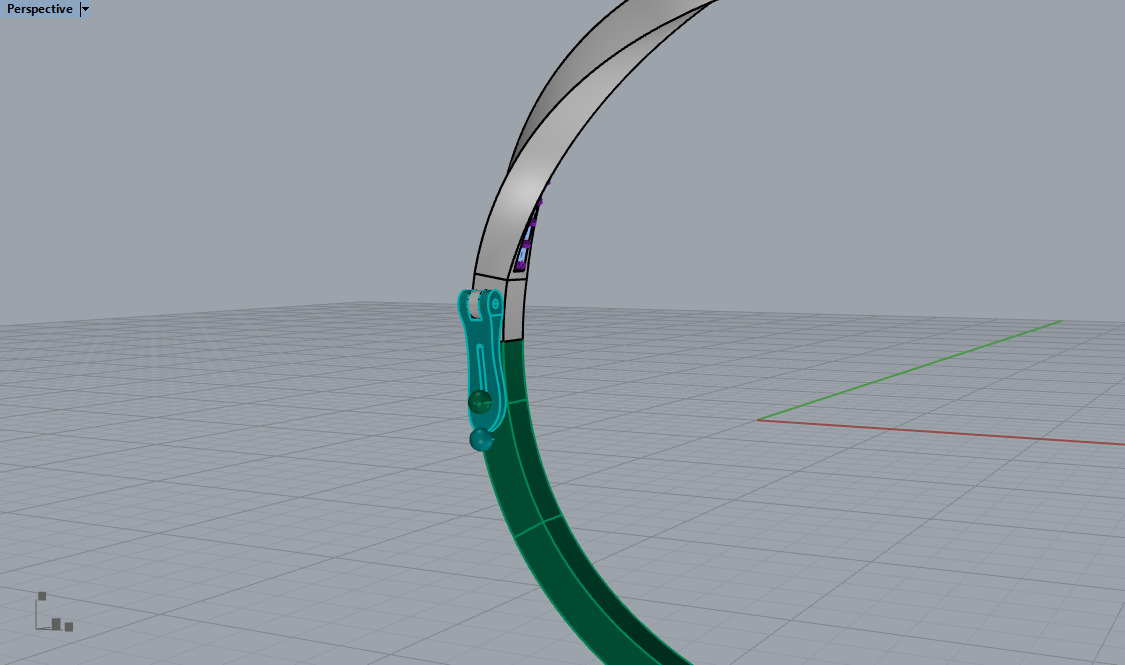Open the Perspective viewport title menu
Screen dimensions: 1125x665
pos(39,9)
